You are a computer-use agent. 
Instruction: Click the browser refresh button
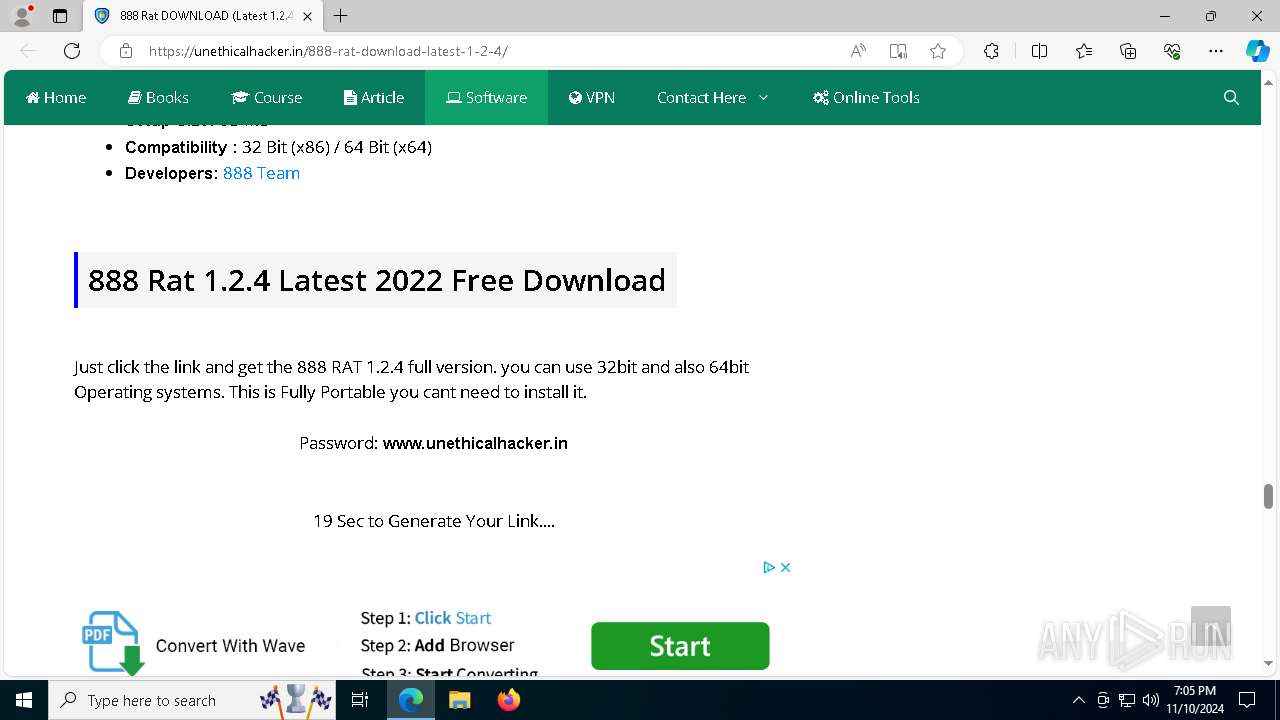click(x=72, y=51)
